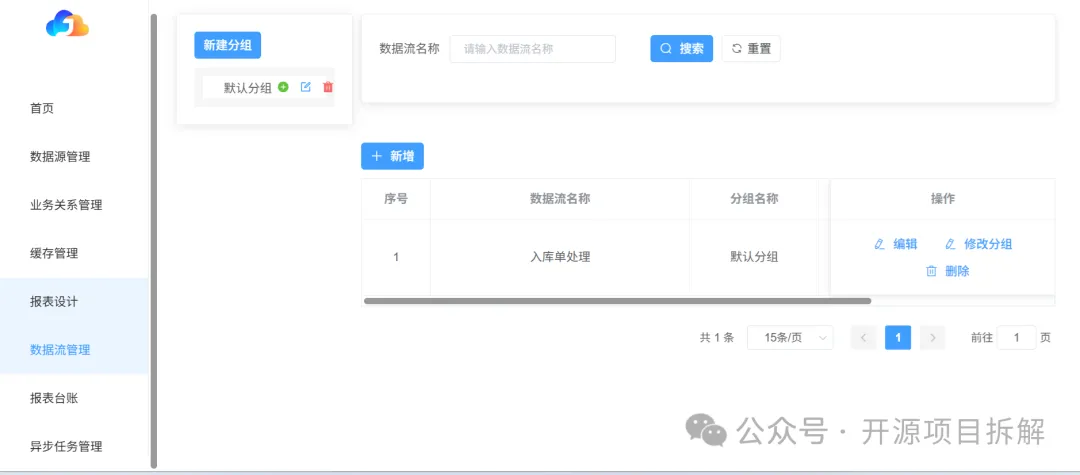Click the 操作 column header
This screenshot has height=475, width=1080.
click(x=943, y=199)
